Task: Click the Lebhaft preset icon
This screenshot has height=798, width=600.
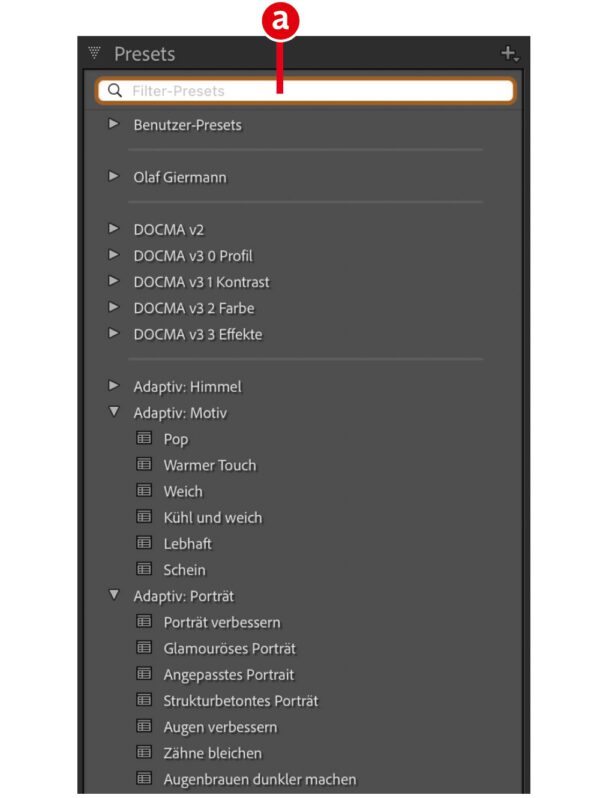Action: coord(143,543)
